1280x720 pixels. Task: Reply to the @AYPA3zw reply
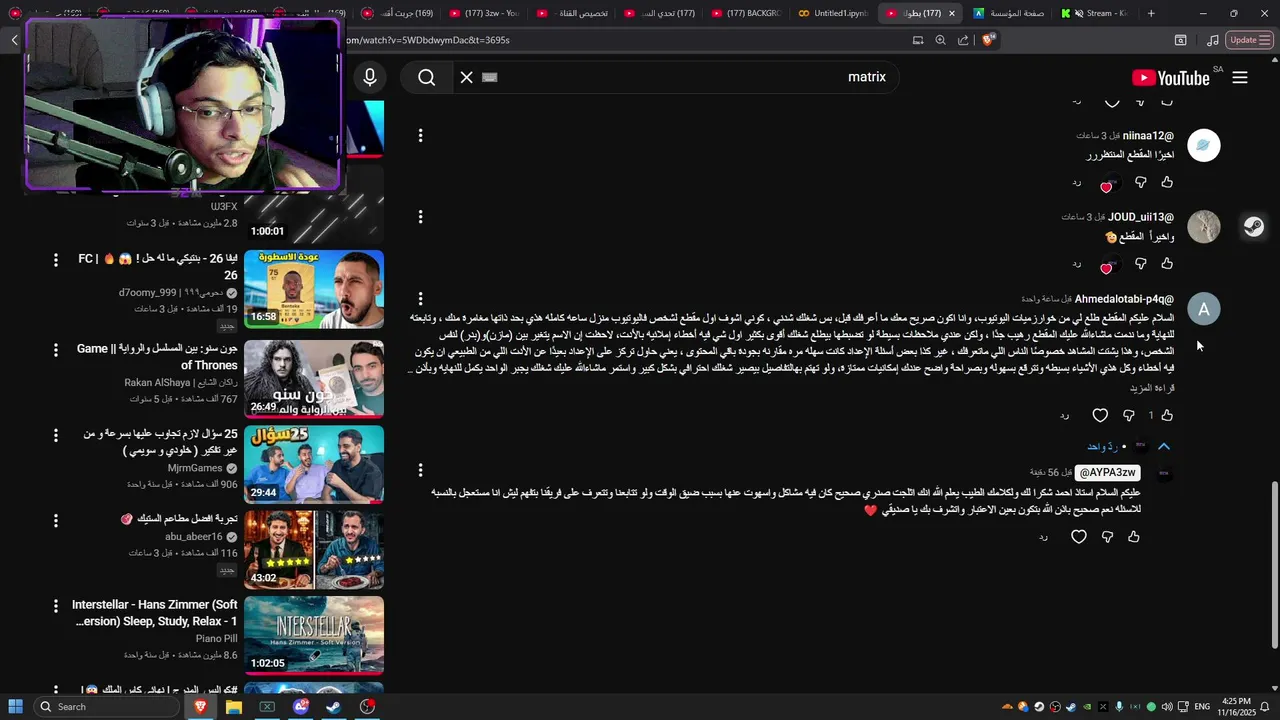1043,538
